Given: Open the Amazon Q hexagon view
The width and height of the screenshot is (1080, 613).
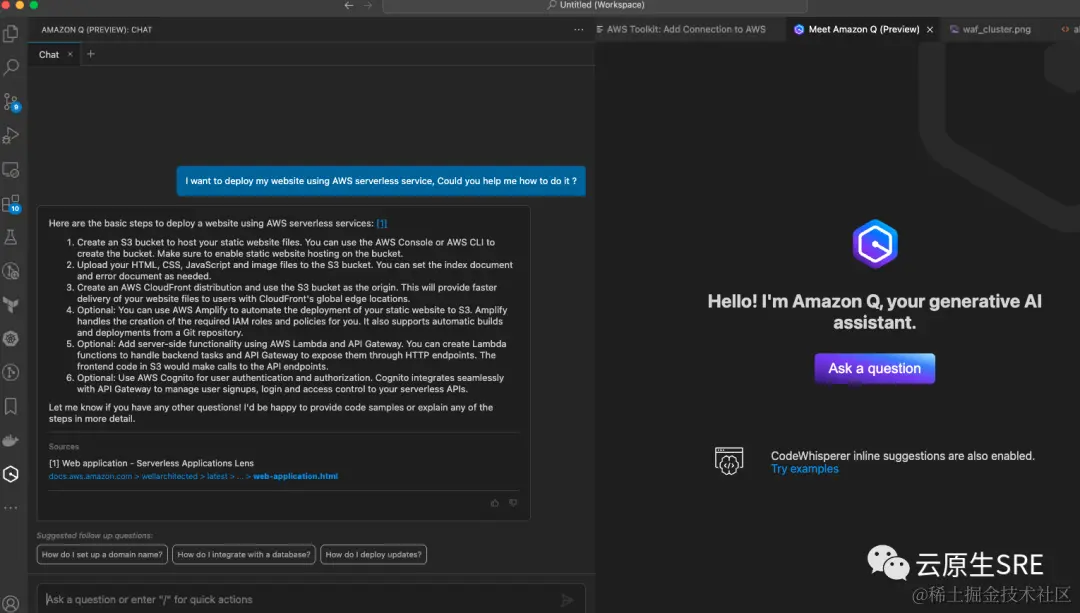Looking at the screenshot, I should point(11,474).
